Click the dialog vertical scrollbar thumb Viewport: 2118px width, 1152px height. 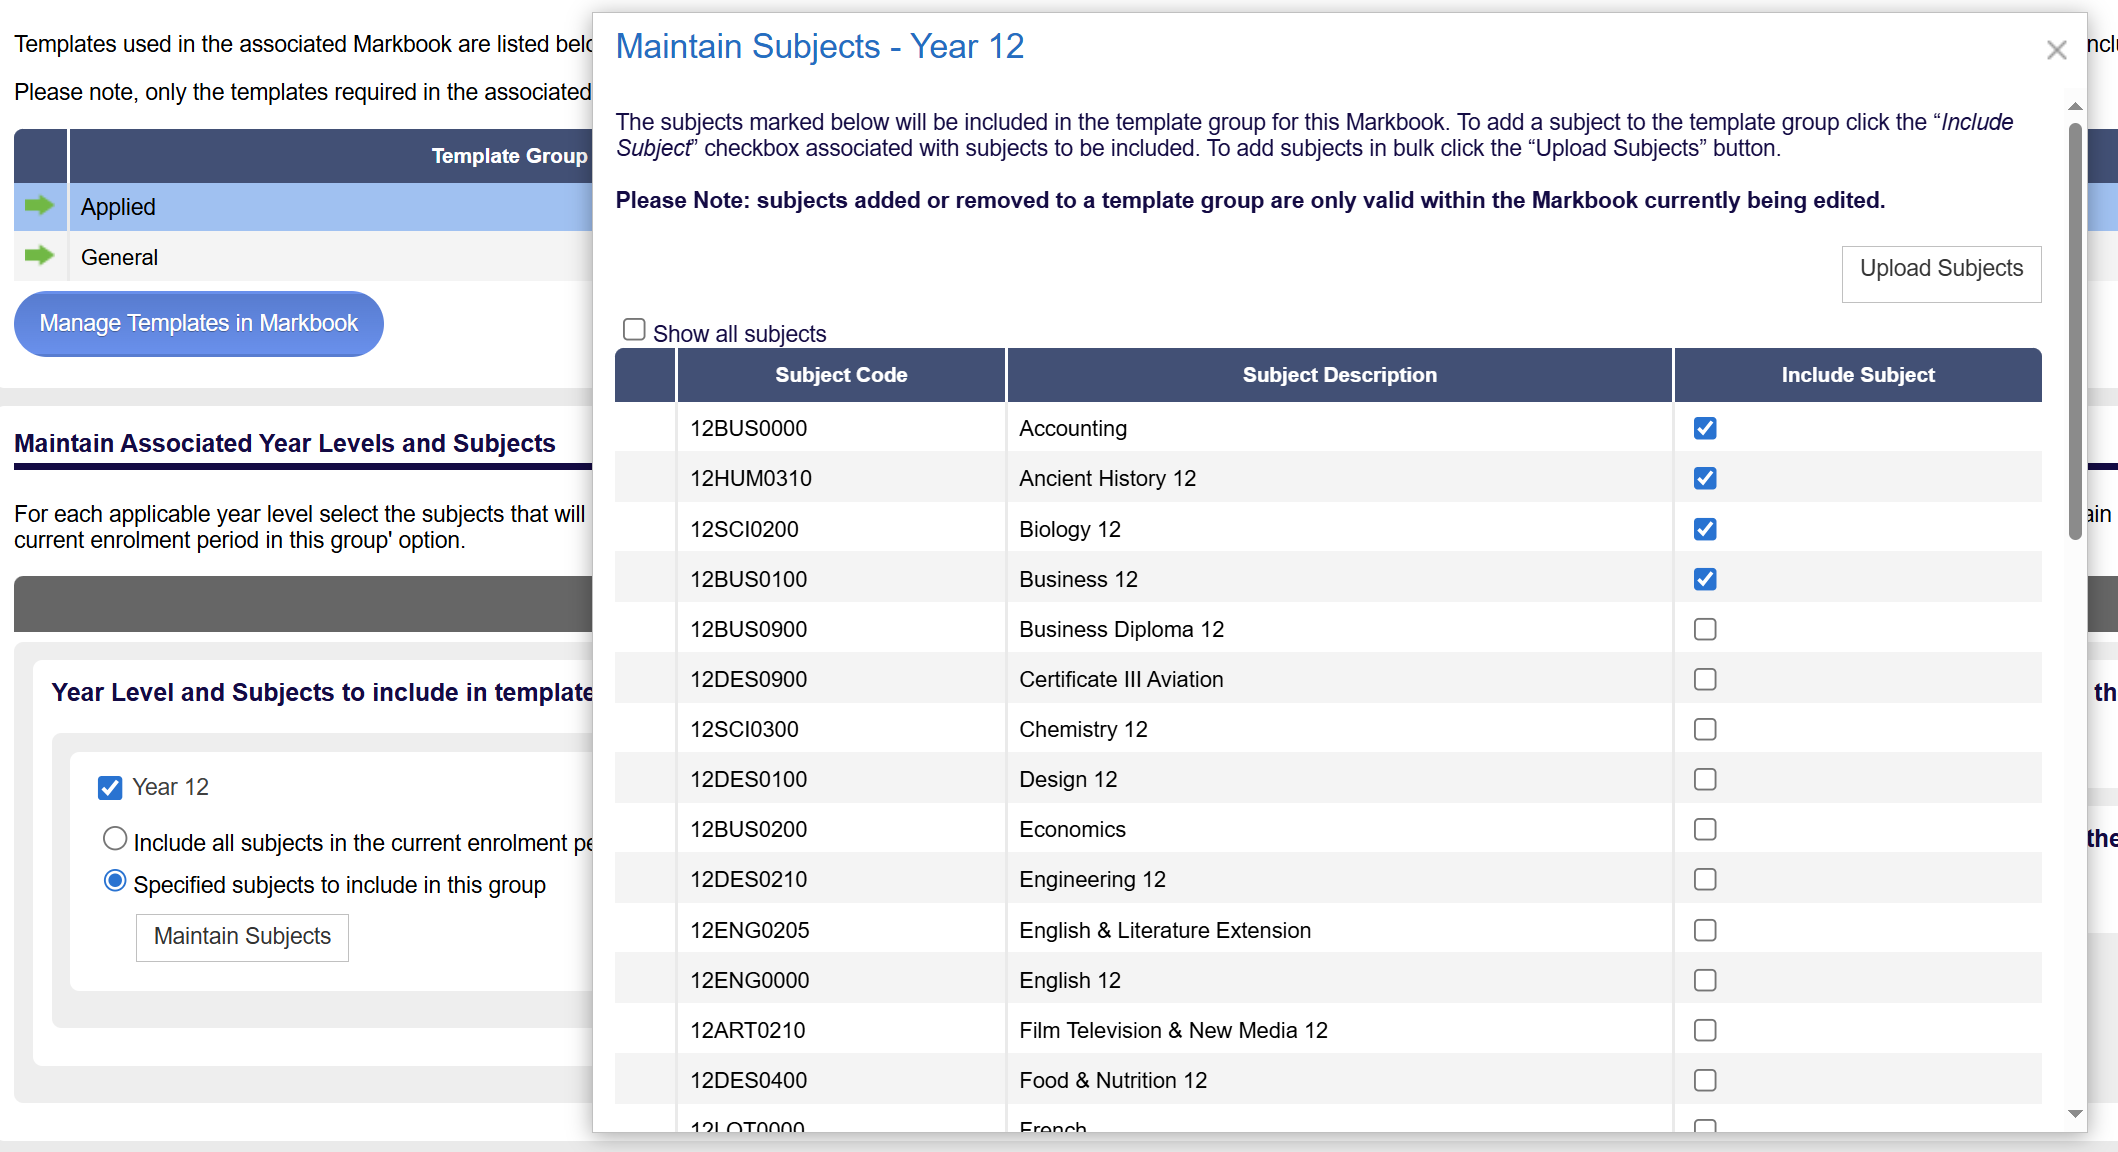pos(2075,330)
